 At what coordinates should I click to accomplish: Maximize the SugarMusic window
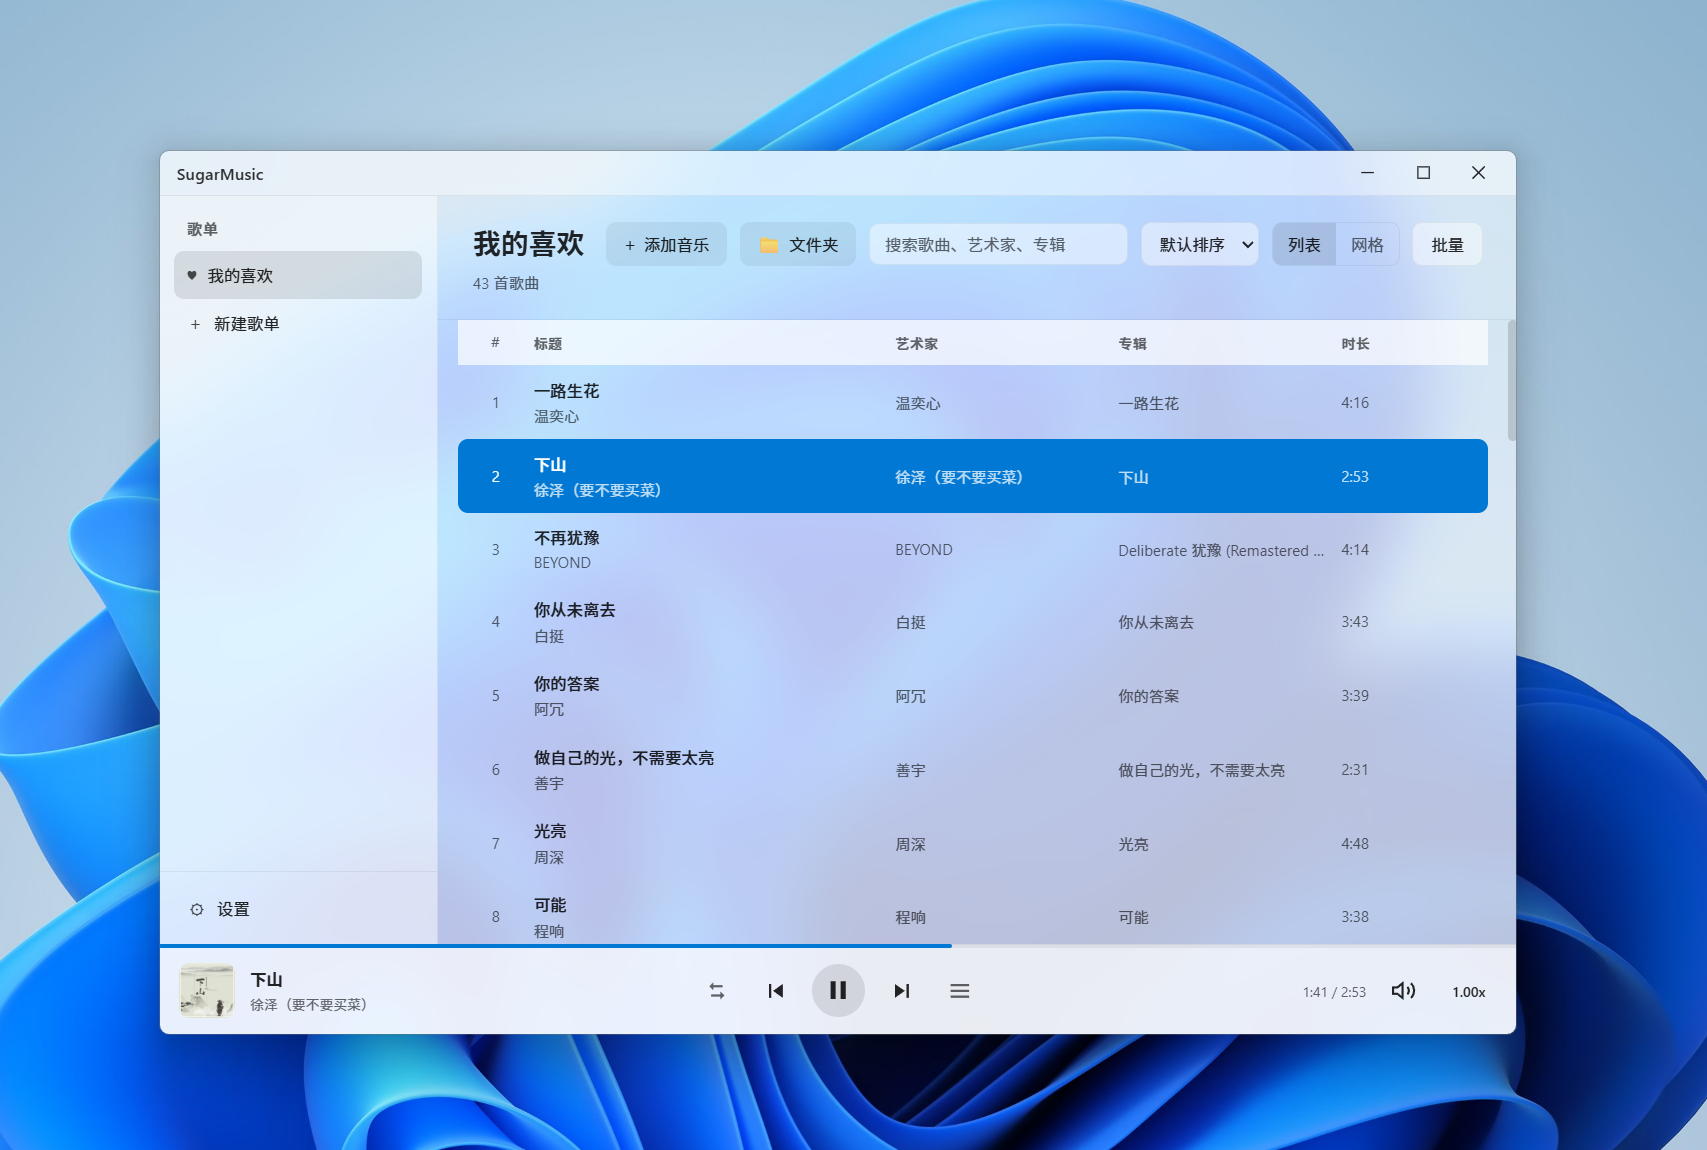(x=1423, y=173)
